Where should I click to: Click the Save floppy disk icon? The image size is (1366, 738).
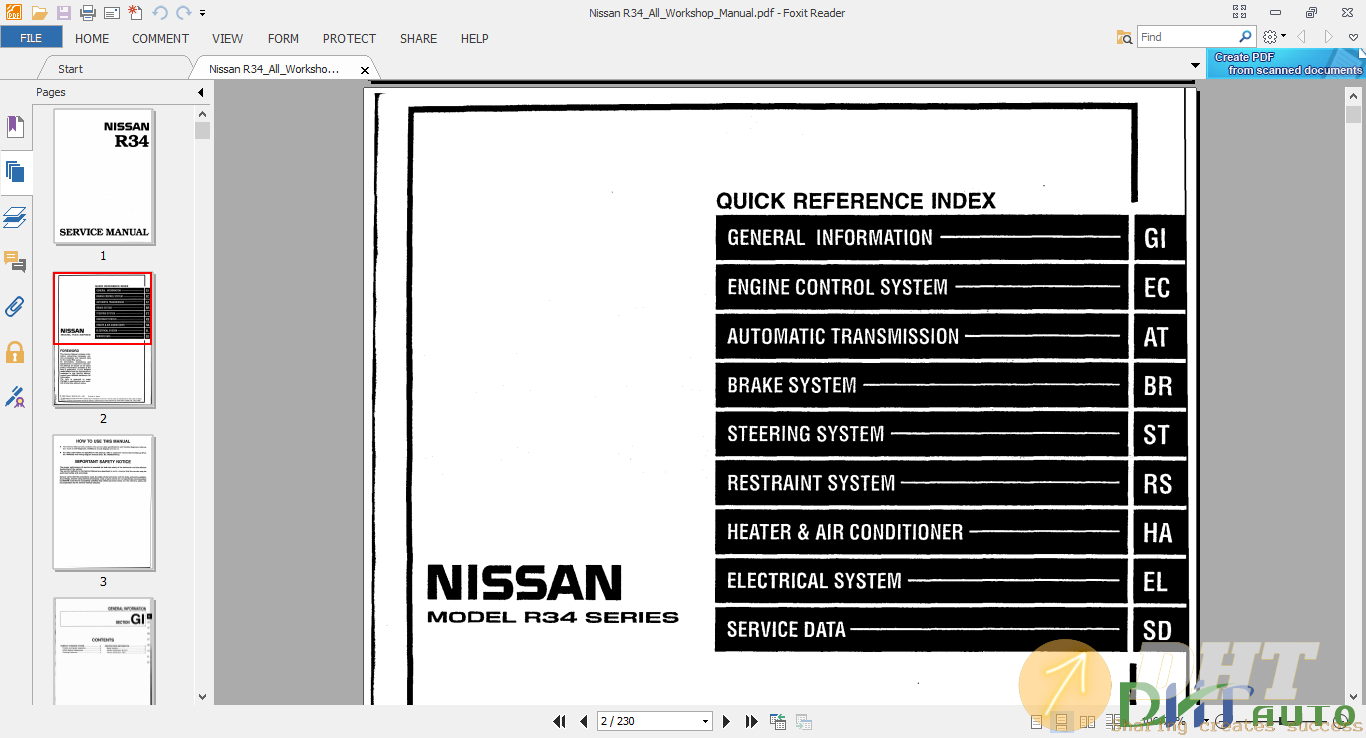(64, 13)
